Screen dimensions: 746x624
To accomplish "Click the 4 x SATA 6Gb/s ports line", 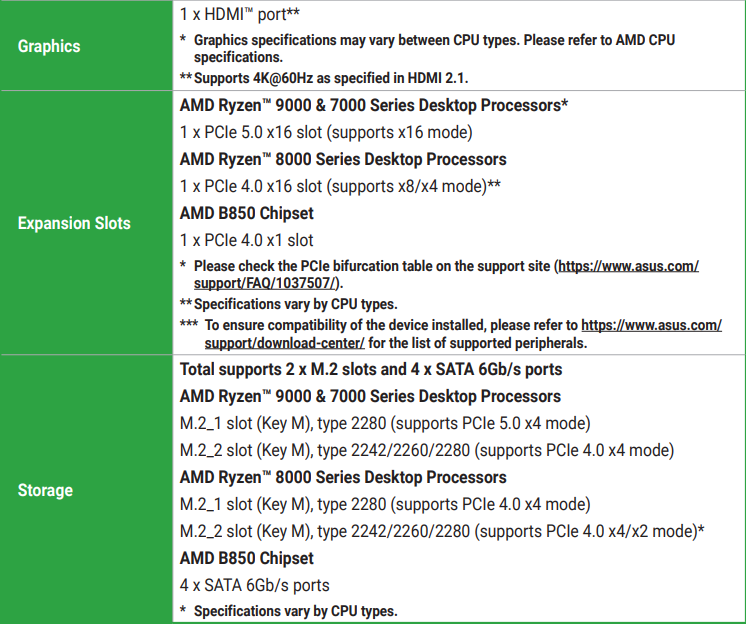I will (x=255, y=585).
